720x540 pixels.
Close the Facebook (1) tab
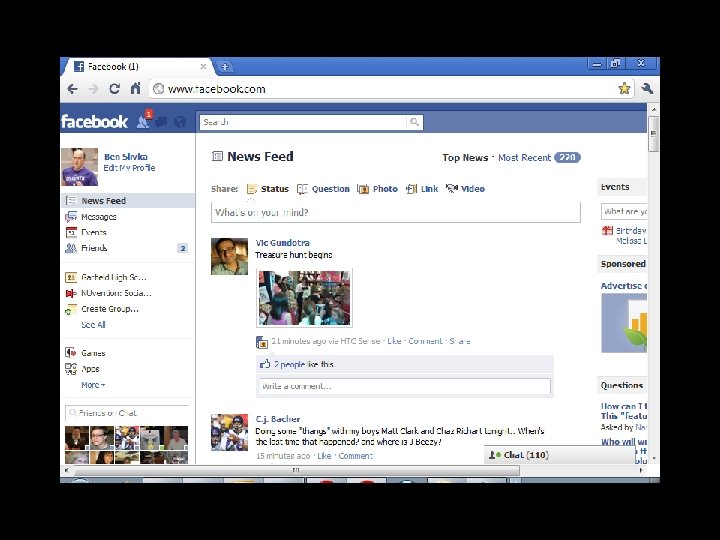click(x=203, y=67)
